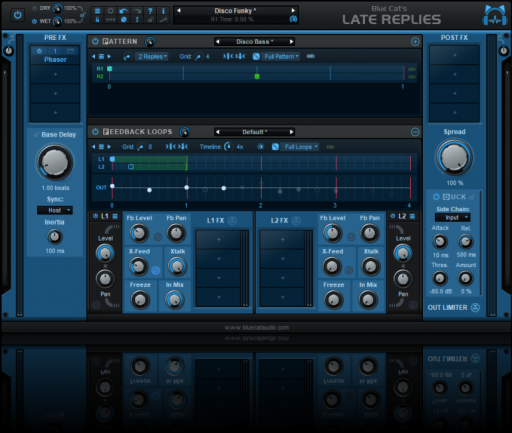Image resolution: width=512 pixels, height=433 pixels.
Task: Select the L1 loop start marker
Action: pyautogui.click(x=113, y=159)
